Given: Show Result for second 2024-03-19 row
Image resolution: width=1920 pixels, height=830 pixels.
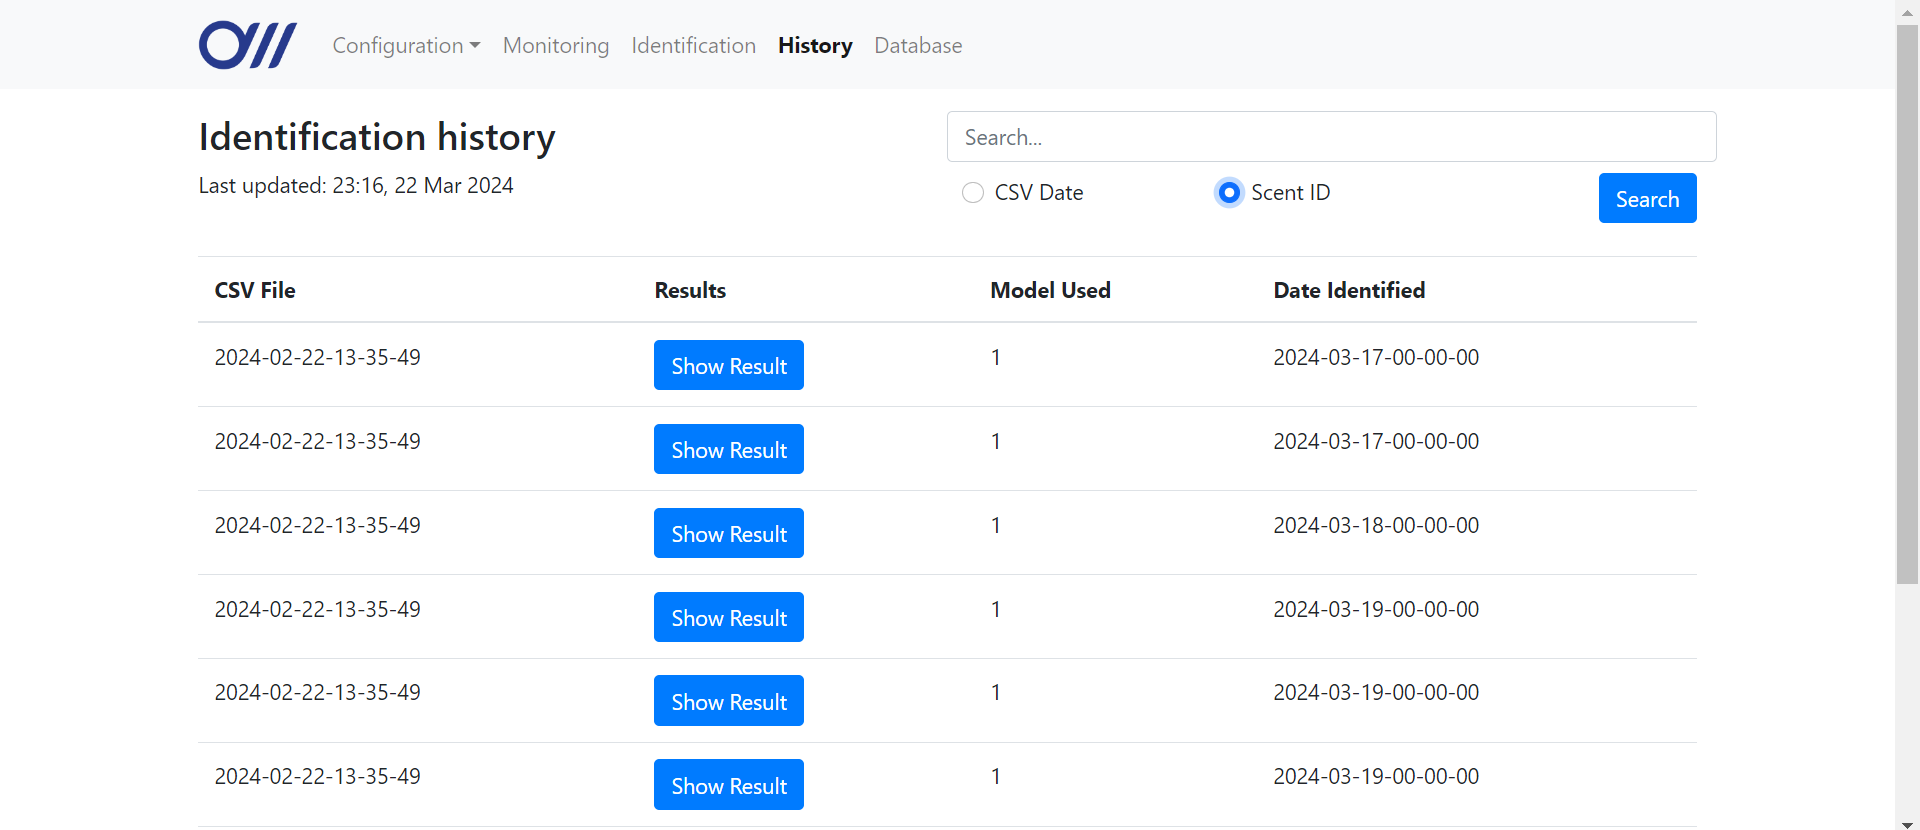Looking at the screenshot, I should (x=729, y=701).
